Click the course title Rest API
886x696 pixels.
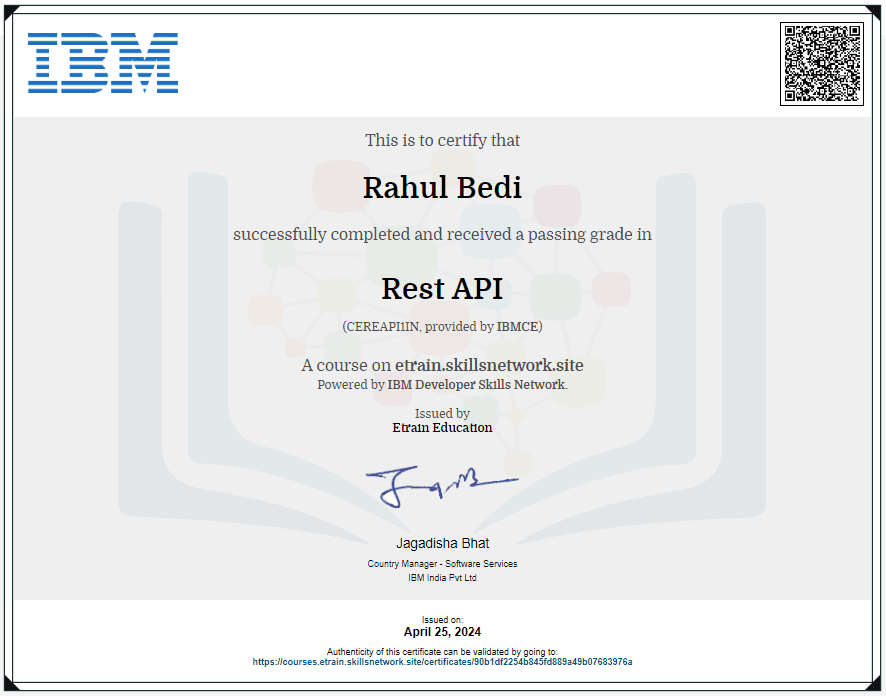(x=443, y=288)
